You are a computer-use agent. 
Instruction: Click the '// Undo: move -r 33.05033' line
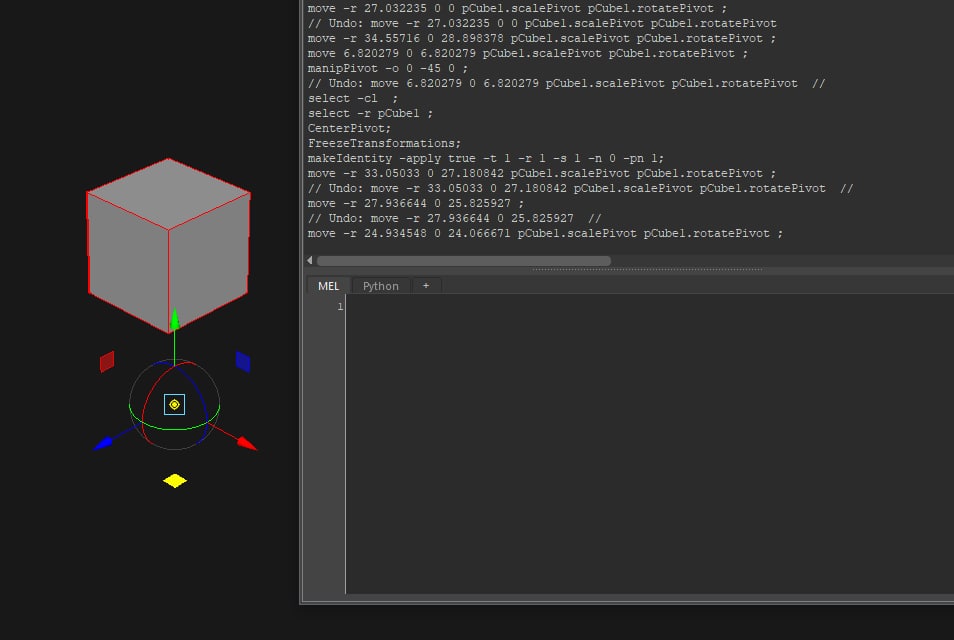(580, 189)
